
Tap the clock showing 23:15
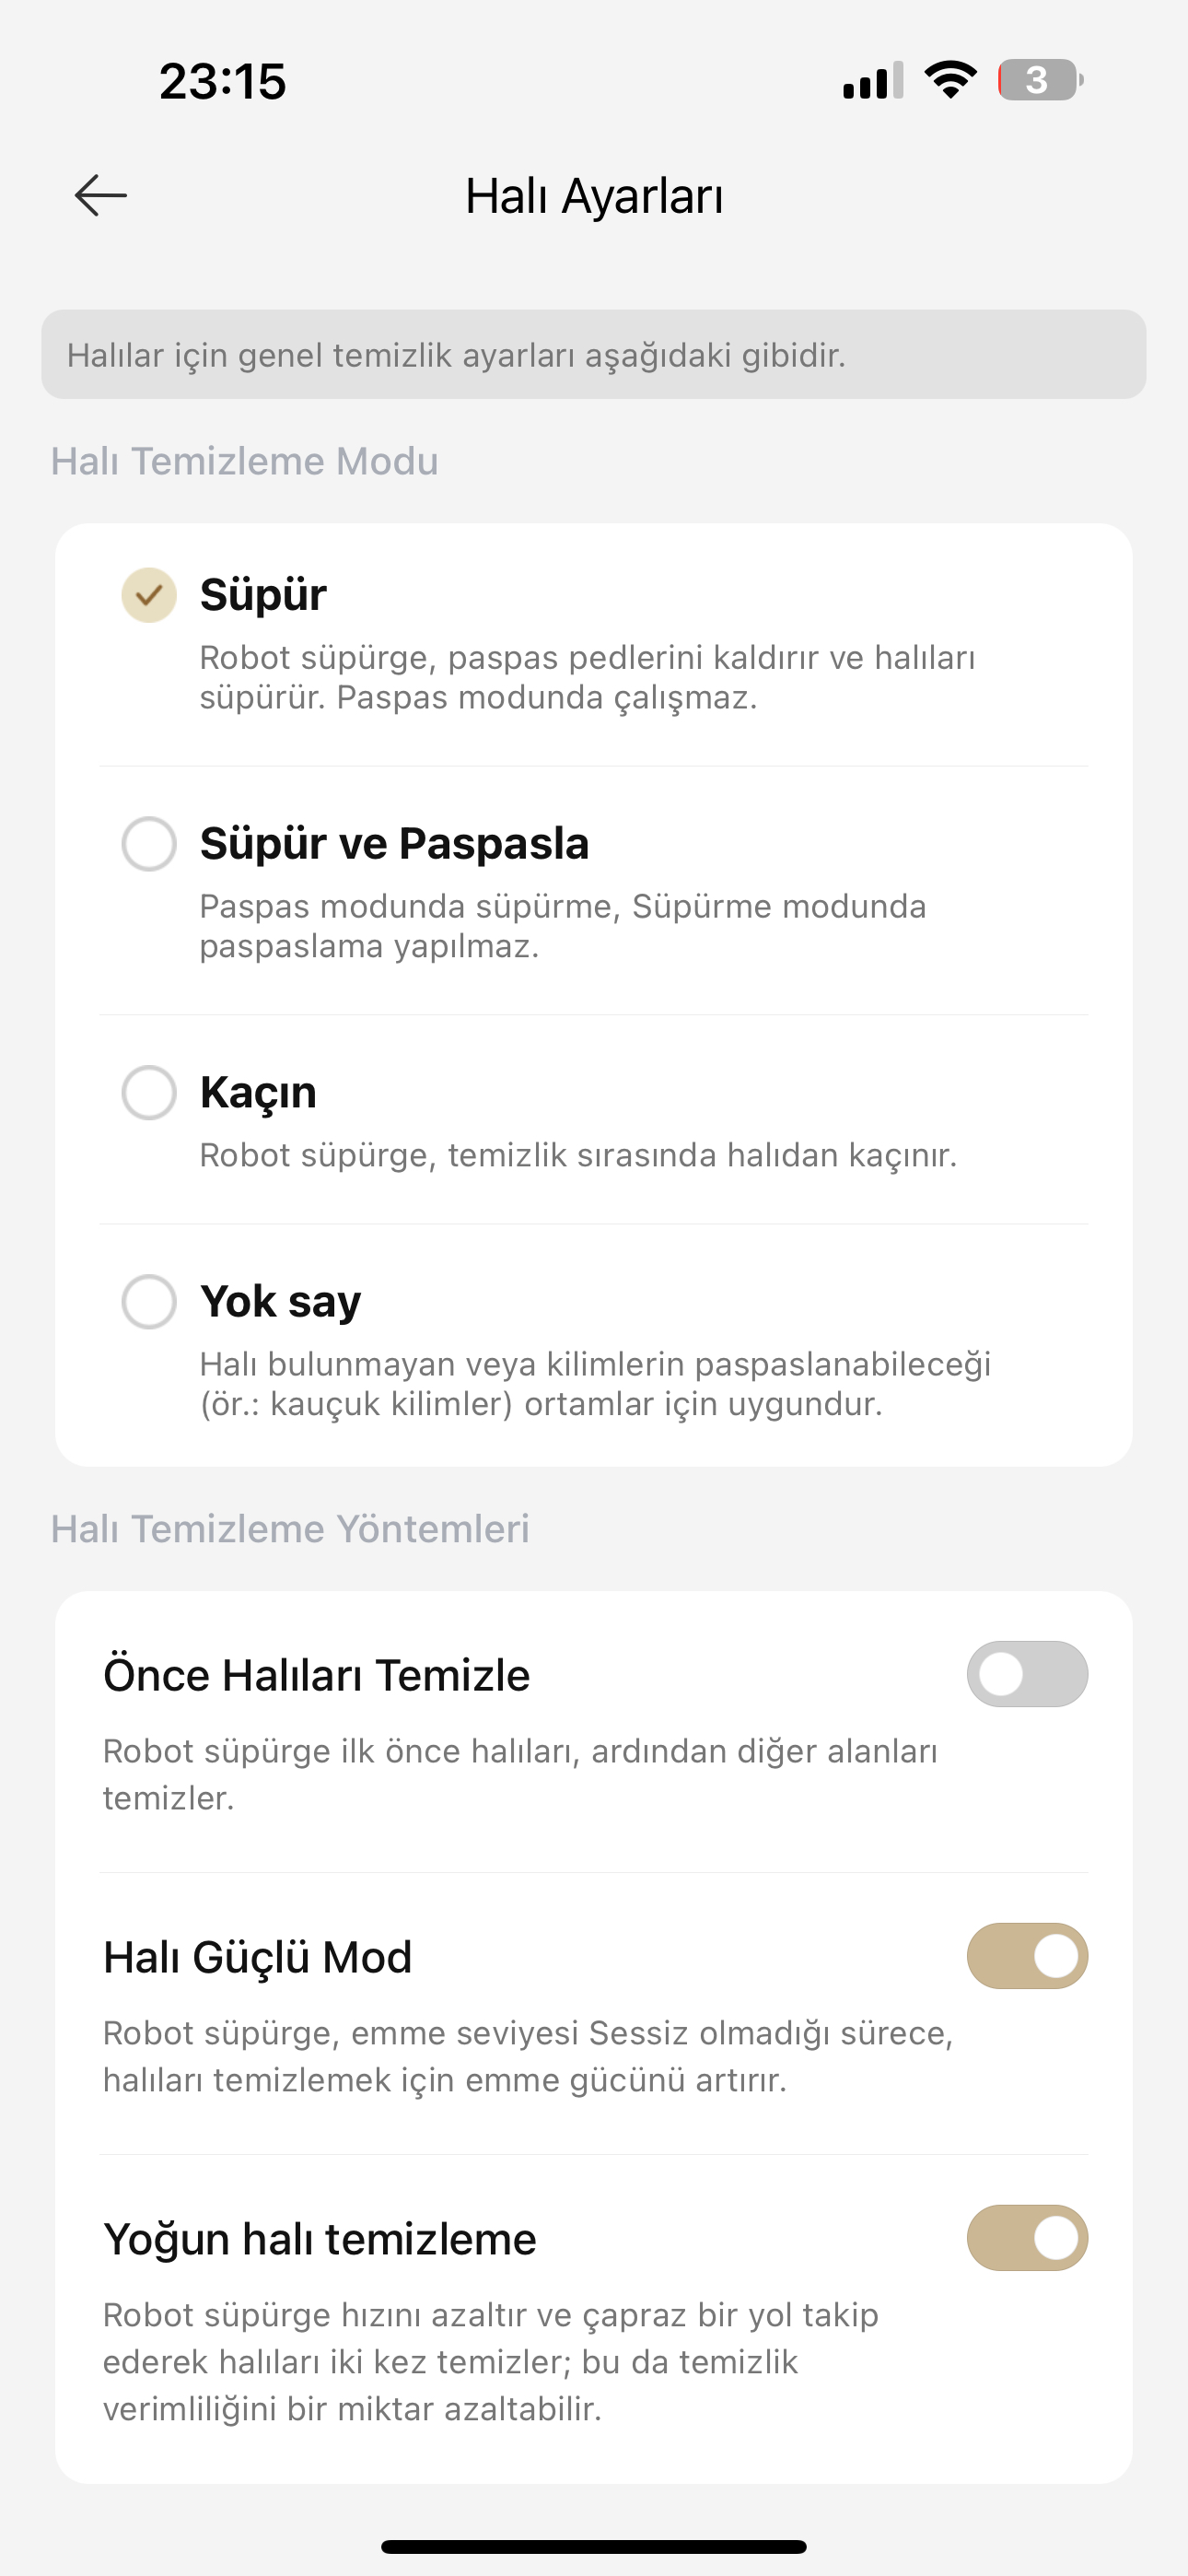pos(222,81)
